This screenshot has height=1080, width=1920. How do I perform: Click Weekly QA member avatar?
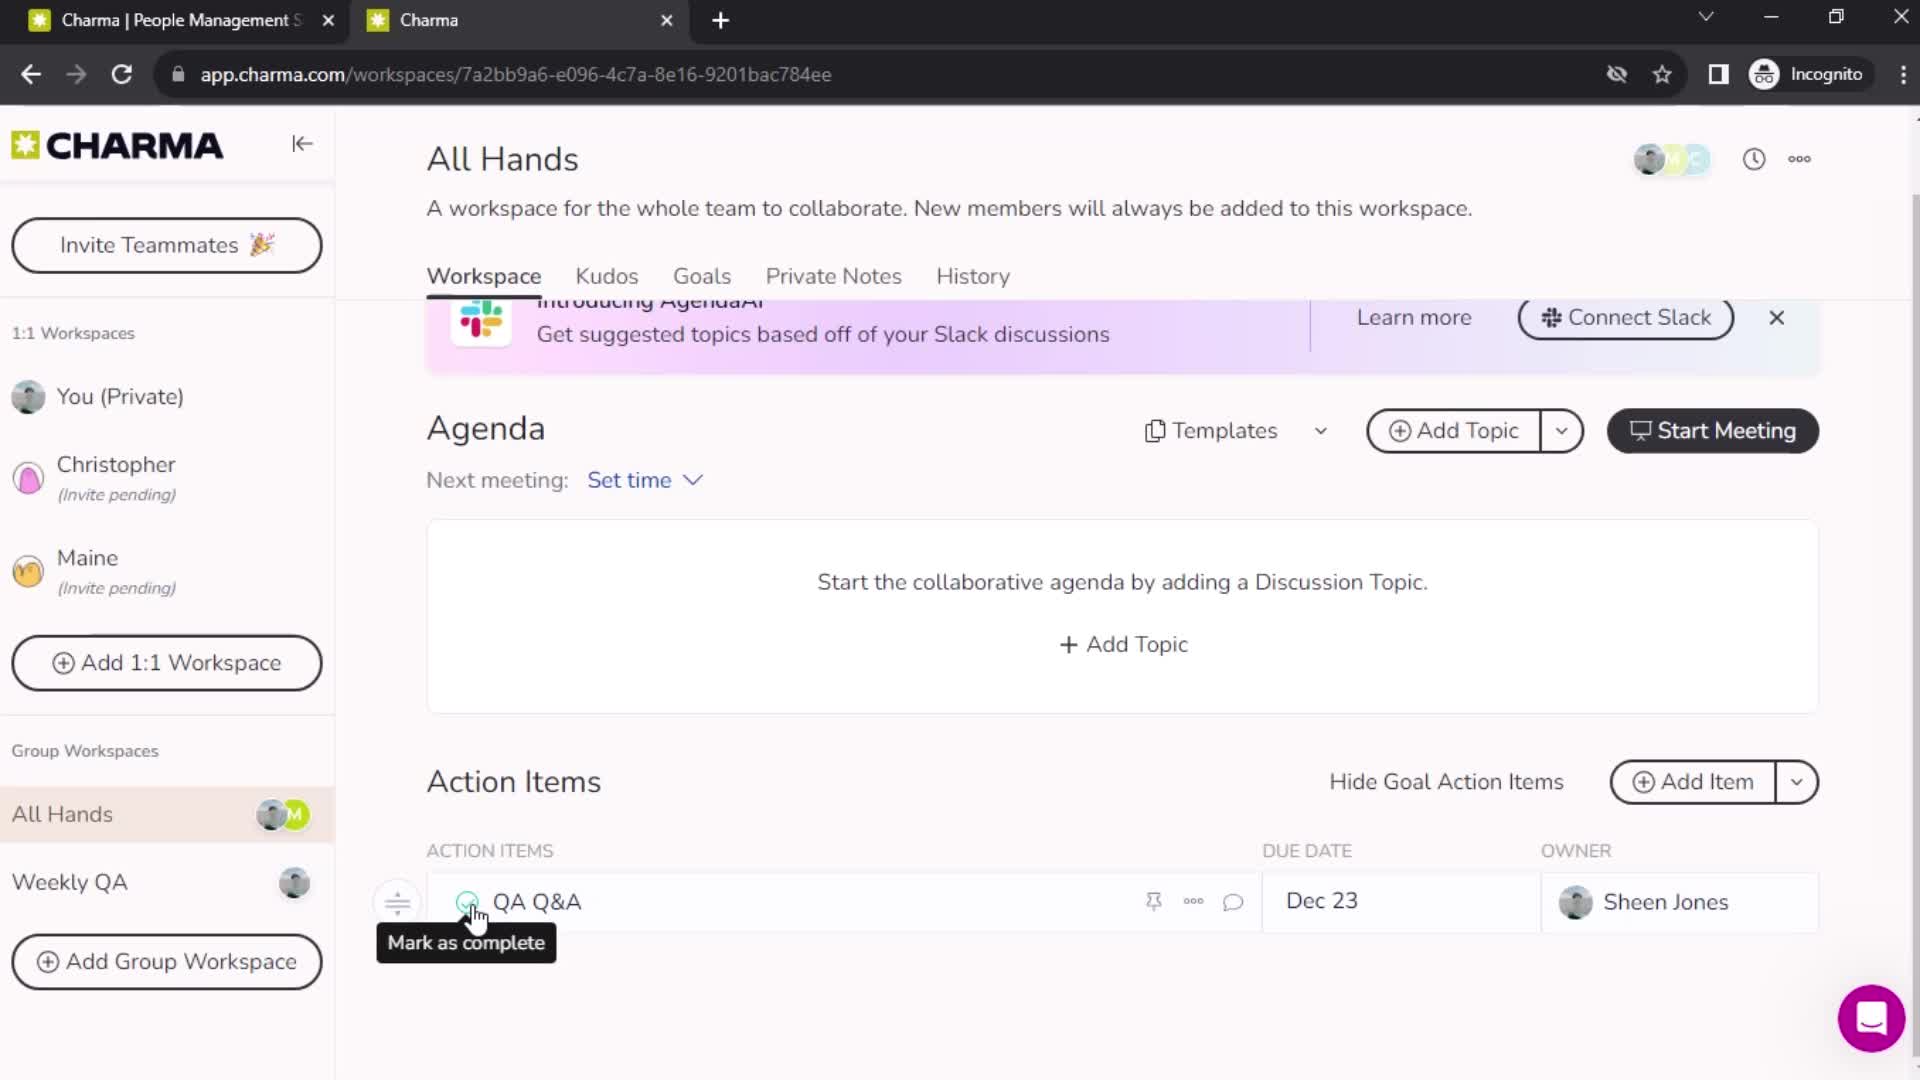[x=294, y=883]
